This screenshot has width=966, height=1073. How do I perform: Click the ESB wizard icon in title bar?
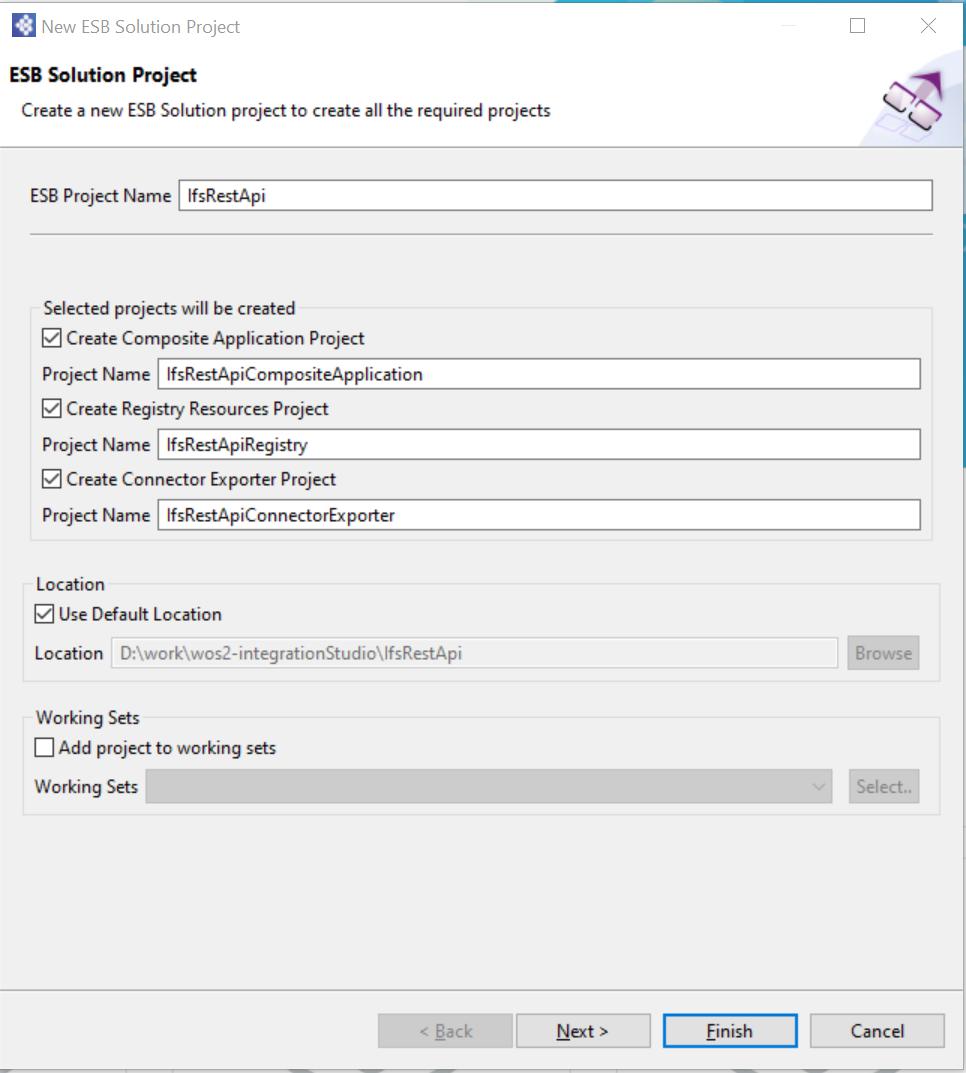pos(22,27)
